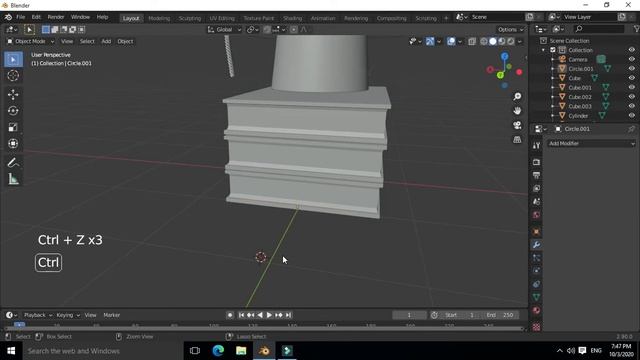Image resolution: width=640 pixels, height=360 pixels.
Task: Switch to the Modeling workspace tab
Action: point(159,18)
